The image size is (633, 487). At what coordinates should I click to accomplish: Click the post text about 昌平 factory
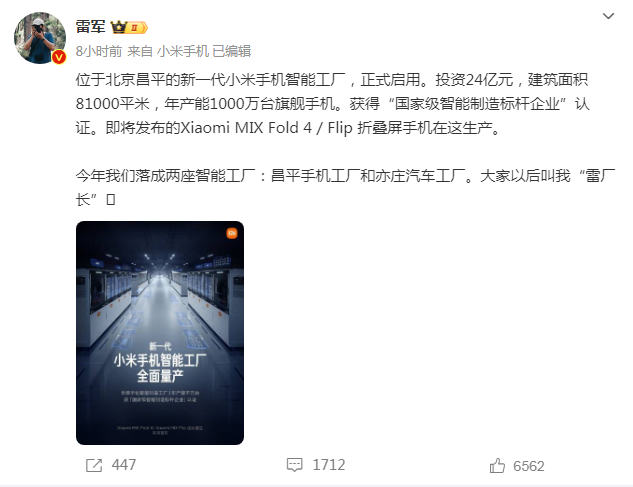333,104
